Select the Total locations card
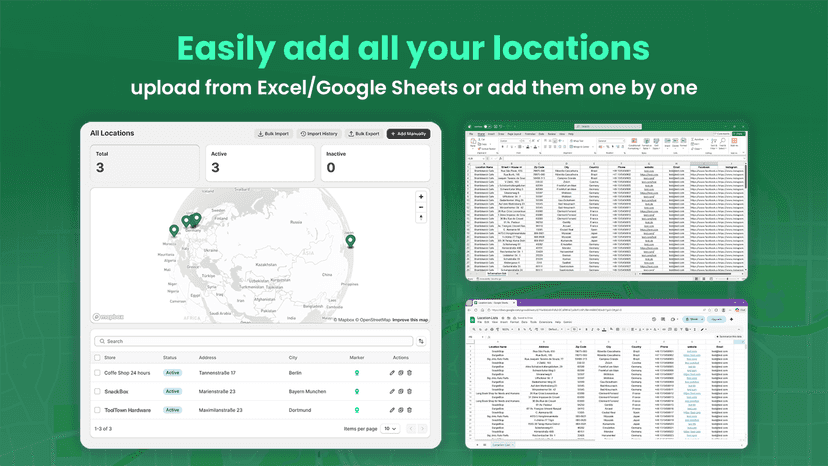Viewport: 828px width, 466px height. pyautogui.click(x=145, y=163)
